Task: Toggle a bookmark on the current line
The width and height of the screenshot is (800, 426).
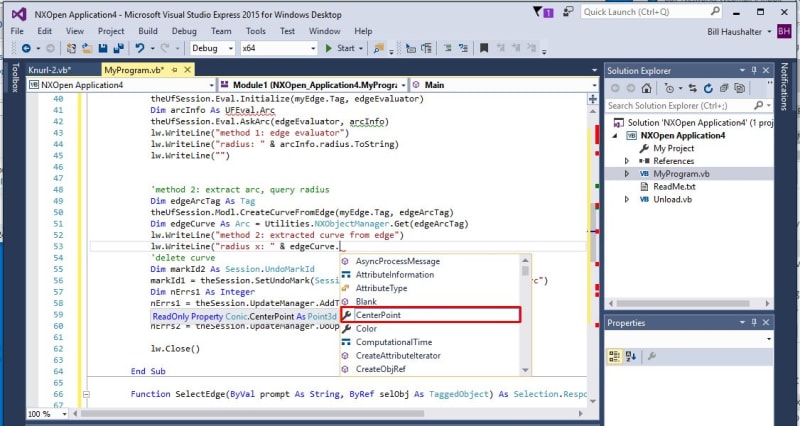Action: (484, 48)
